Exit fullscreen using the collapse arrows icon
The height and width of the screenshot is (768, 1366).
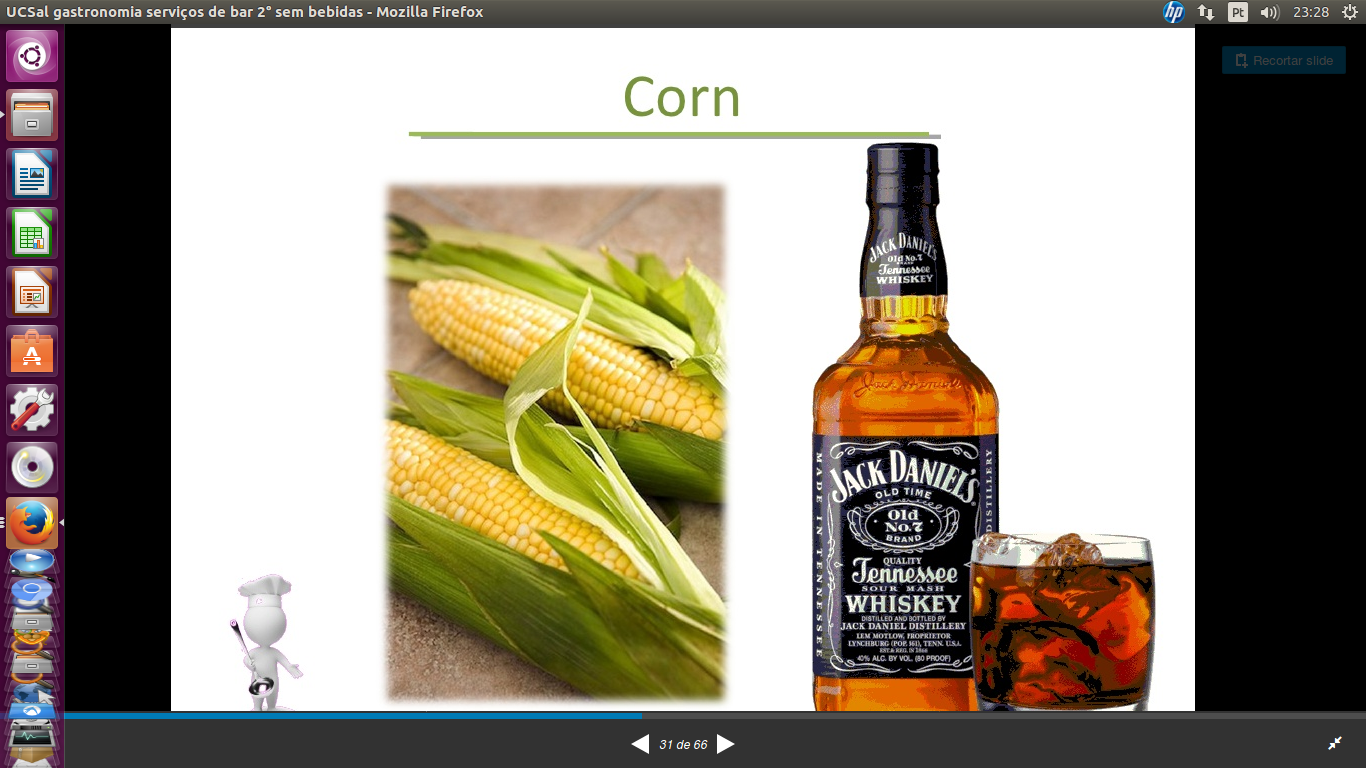point(1334,743)
